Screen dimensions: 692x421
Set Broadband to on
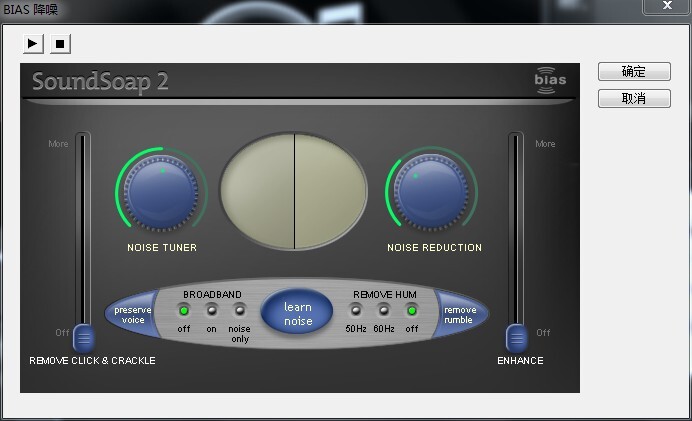pos(212,311)
